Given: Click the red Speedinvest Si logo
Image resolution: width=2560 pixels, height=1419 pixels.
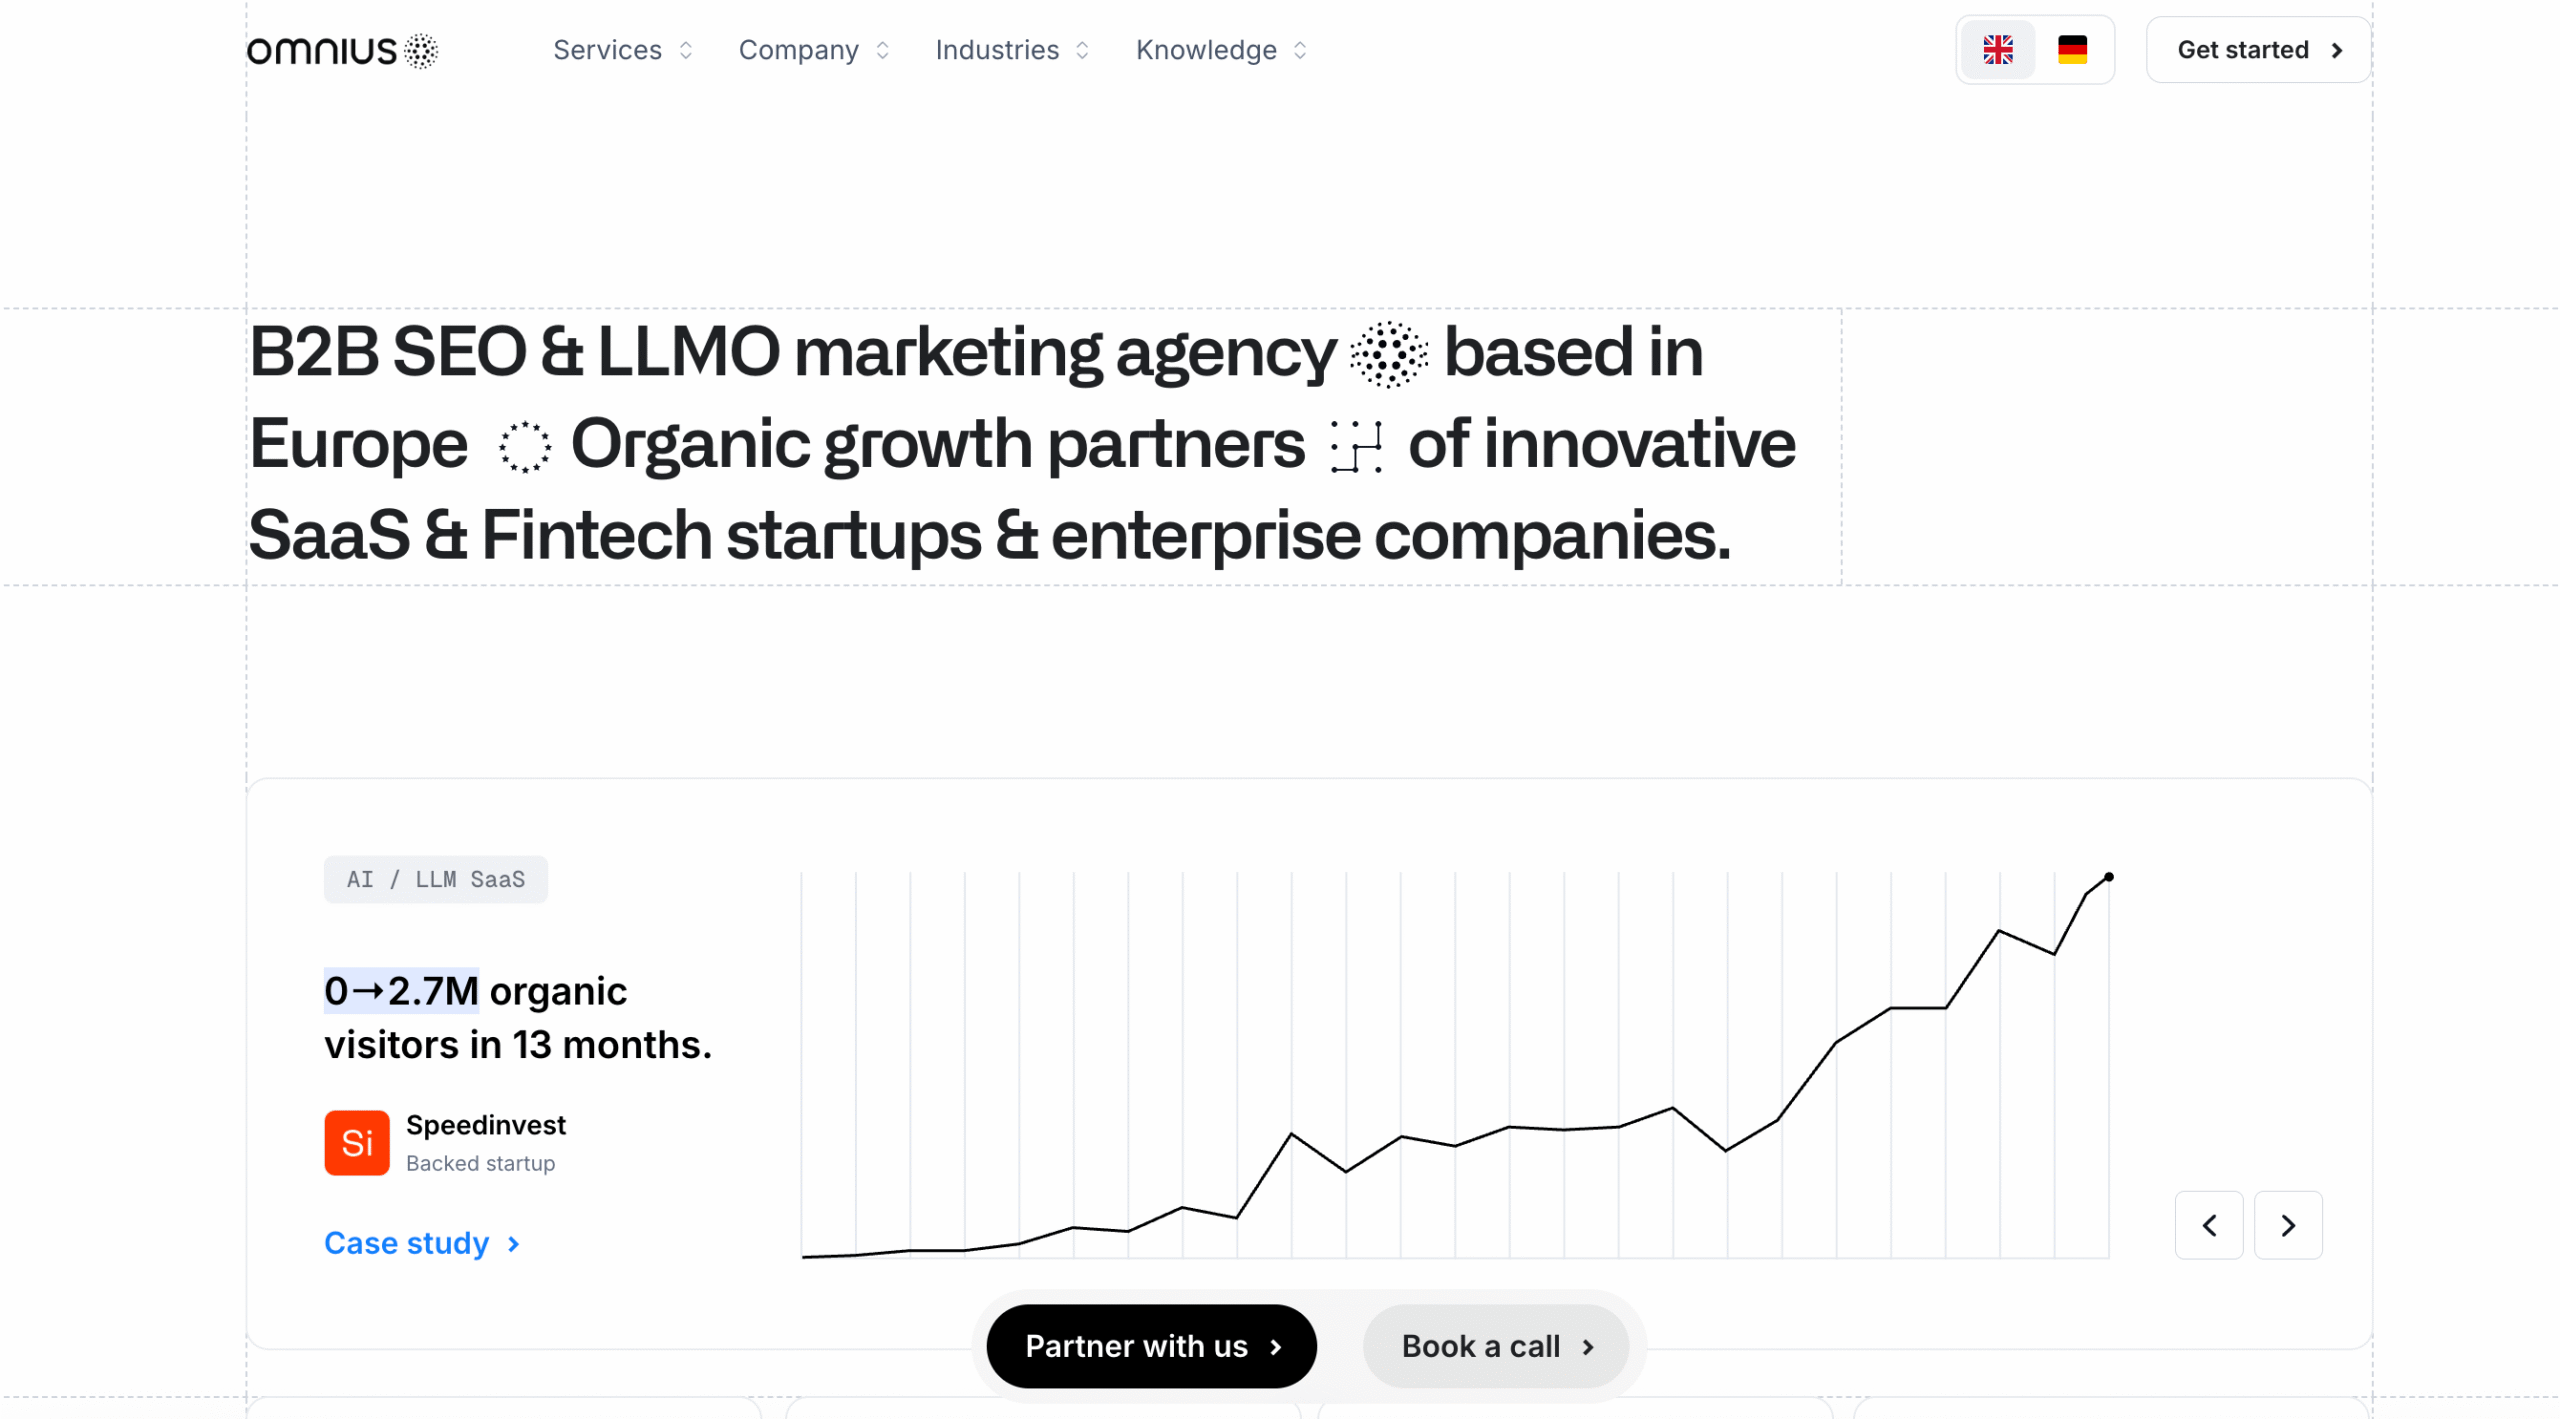Looking at the screenshot, I should (357, 1143).
